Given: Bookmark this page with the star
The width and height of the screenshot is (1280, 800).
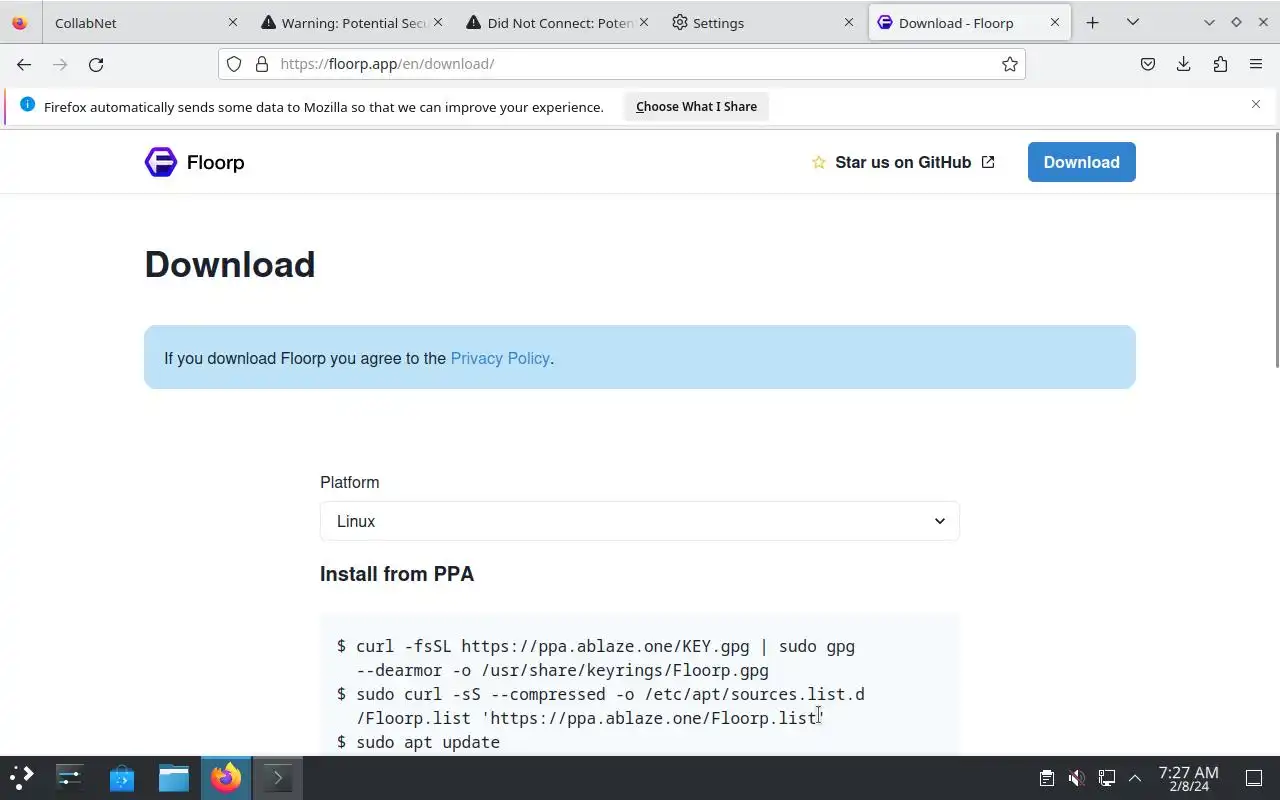Looking at the screenshot, I should 1010,64.
